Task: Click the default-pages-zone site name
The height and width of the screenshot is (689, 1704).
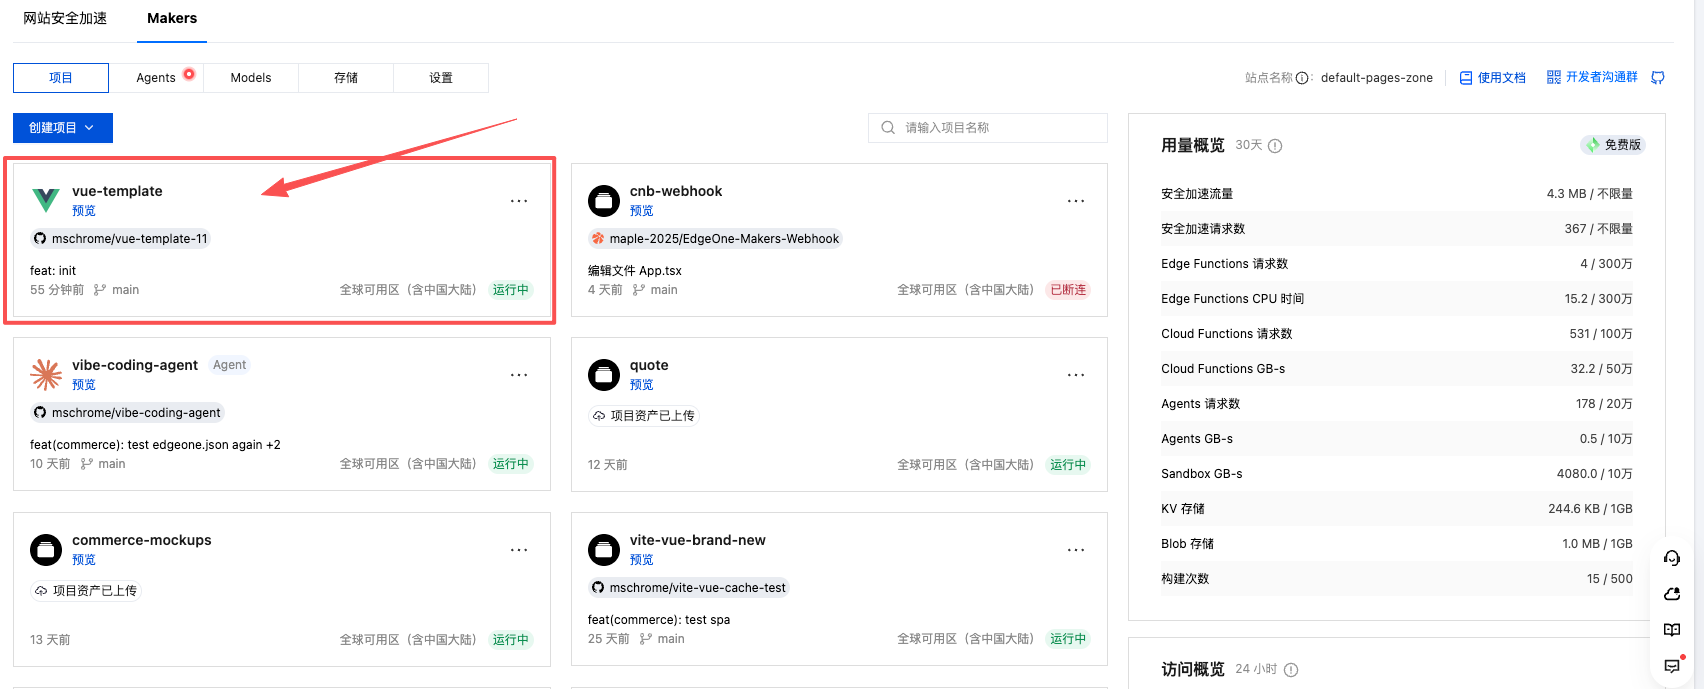Action: coord(1377,78)
